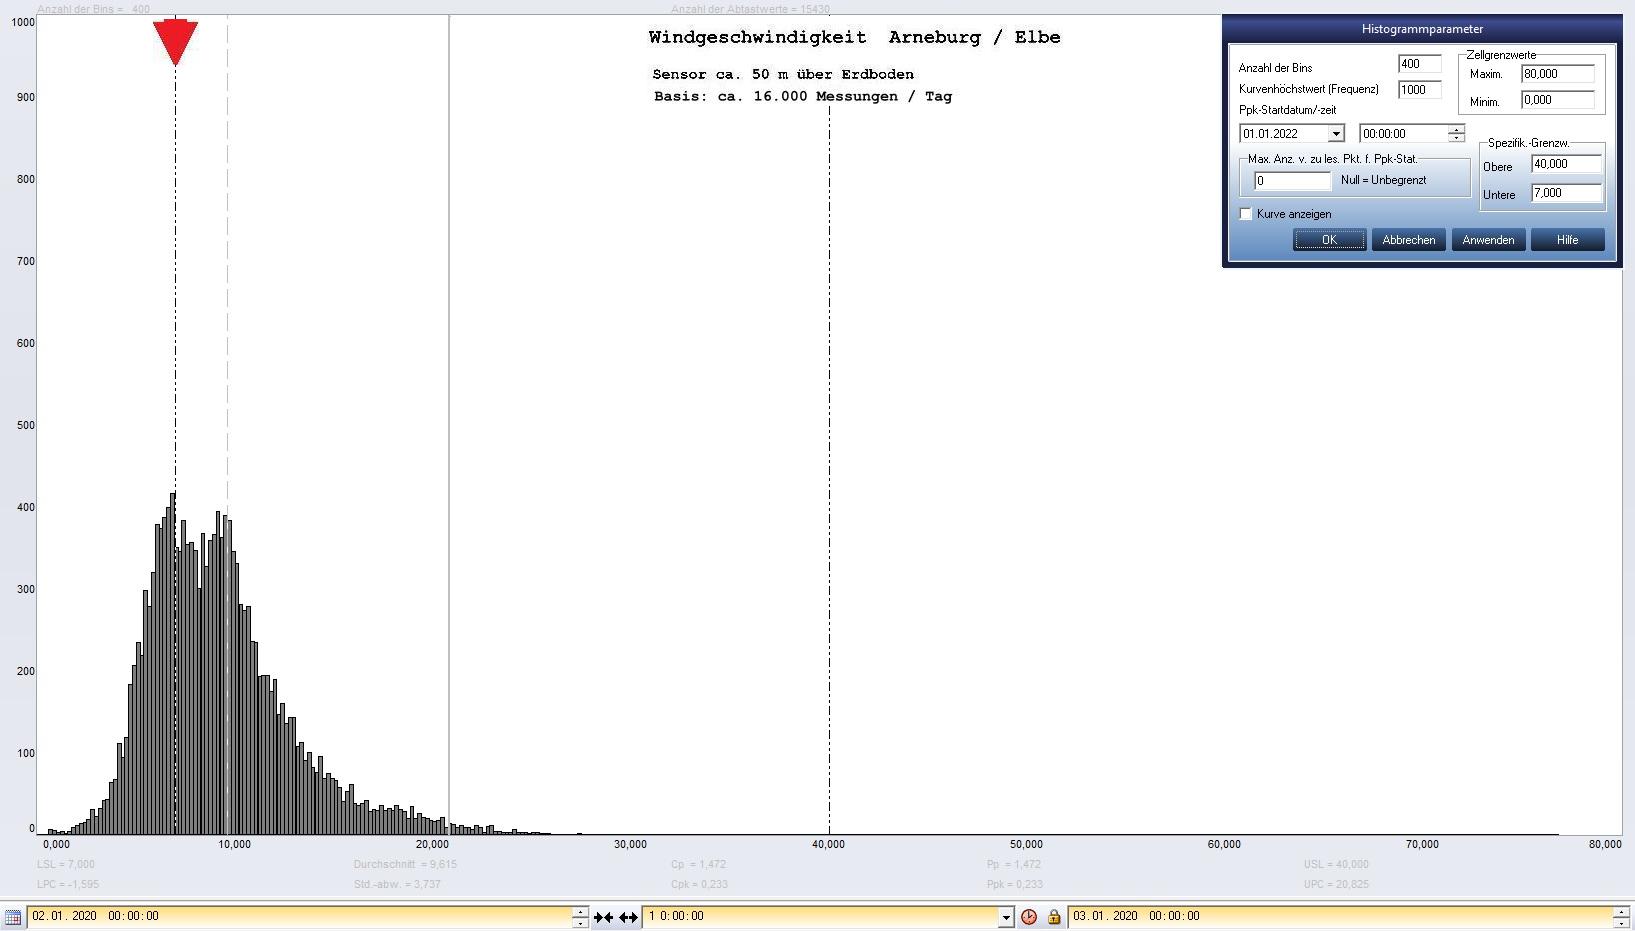Viewport: 1635px width, 931px height.
Task: Open the Ppk start date dropdown 01.01.2022
Action: click(1336, 134)
